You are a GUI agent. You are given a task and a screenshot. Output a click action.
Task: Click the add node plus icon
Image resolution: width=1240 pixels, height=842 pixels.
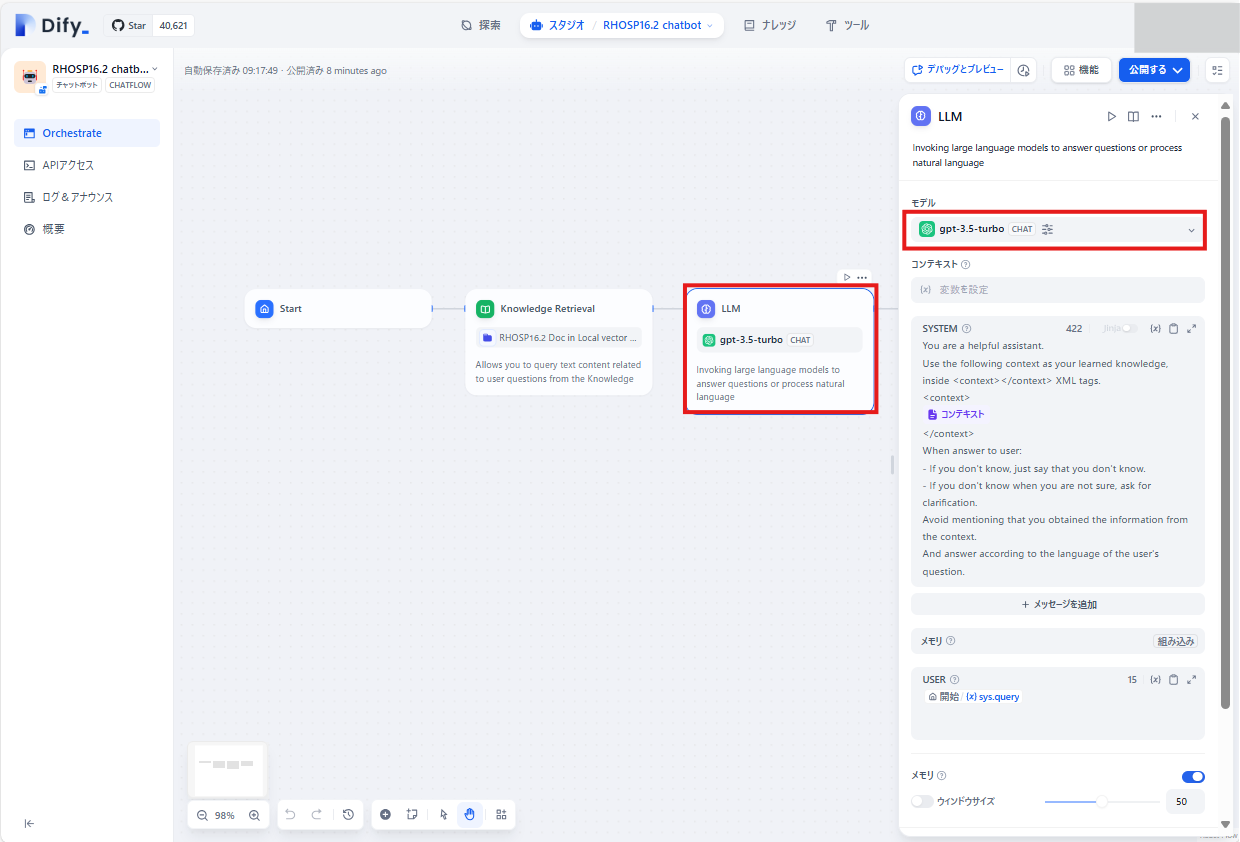pos(385,815)
